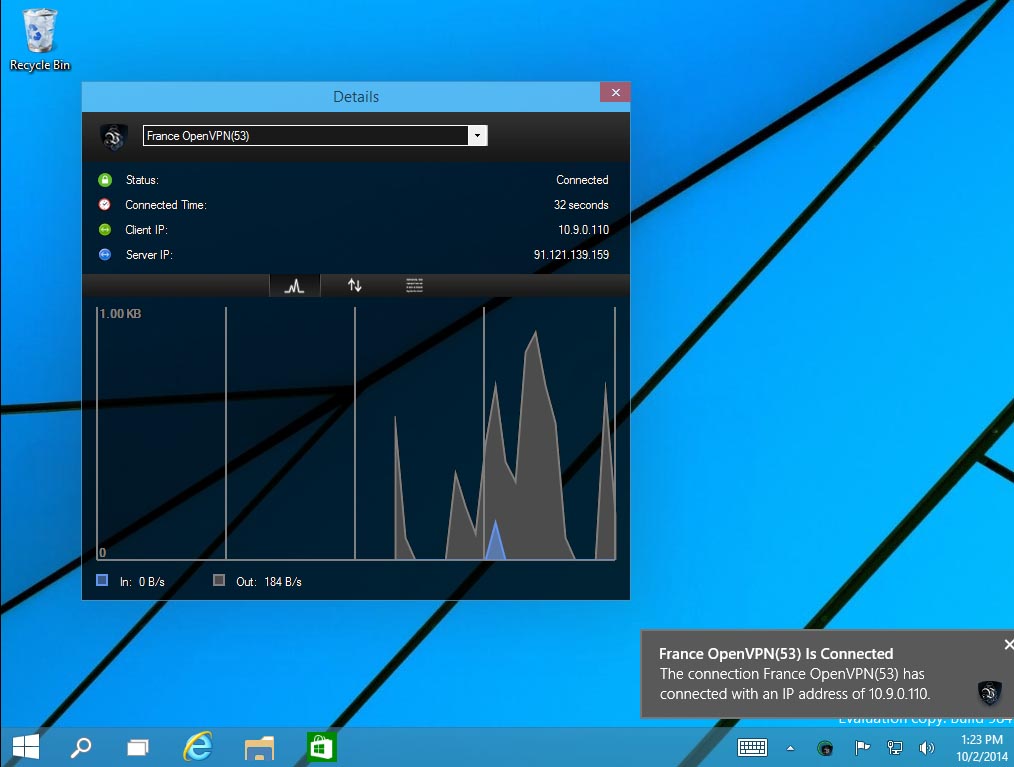Open Task View from taskbar
The width and height of the screenshot is (1014, 767).
click(138, 748)
